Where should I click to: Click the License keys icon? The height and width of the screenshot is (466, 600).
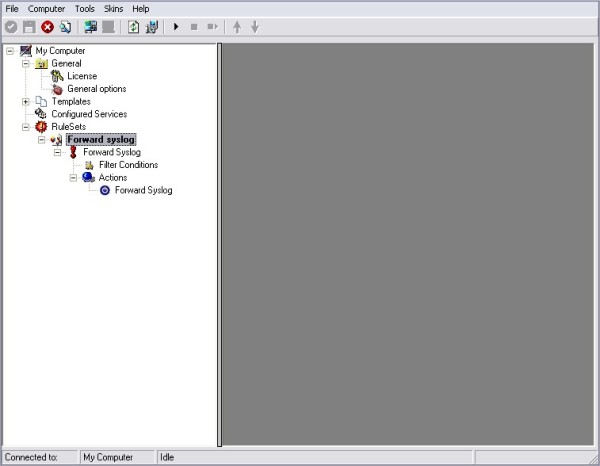tap(57, 76)
